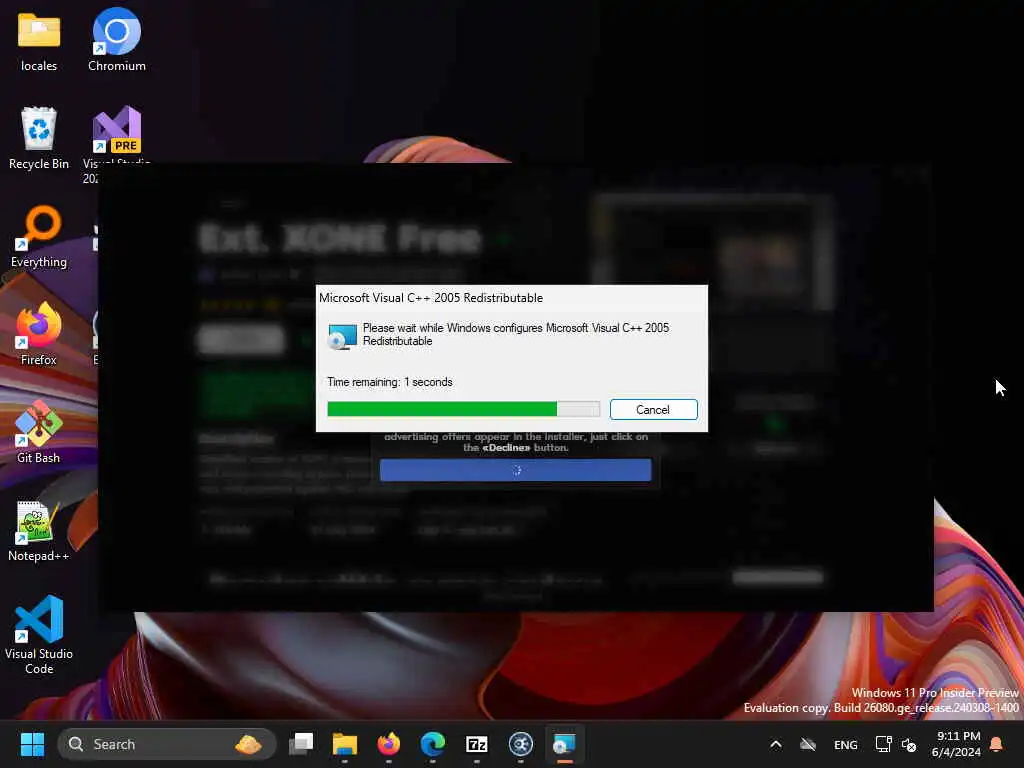Viewport: 1024px width, 768px height.
Task: Open the locales folder on desktop
Action: 39,42
